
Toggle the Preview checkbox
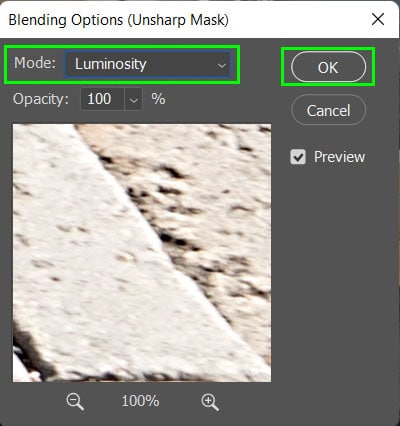pyautogui.click(x=298, y=157)
